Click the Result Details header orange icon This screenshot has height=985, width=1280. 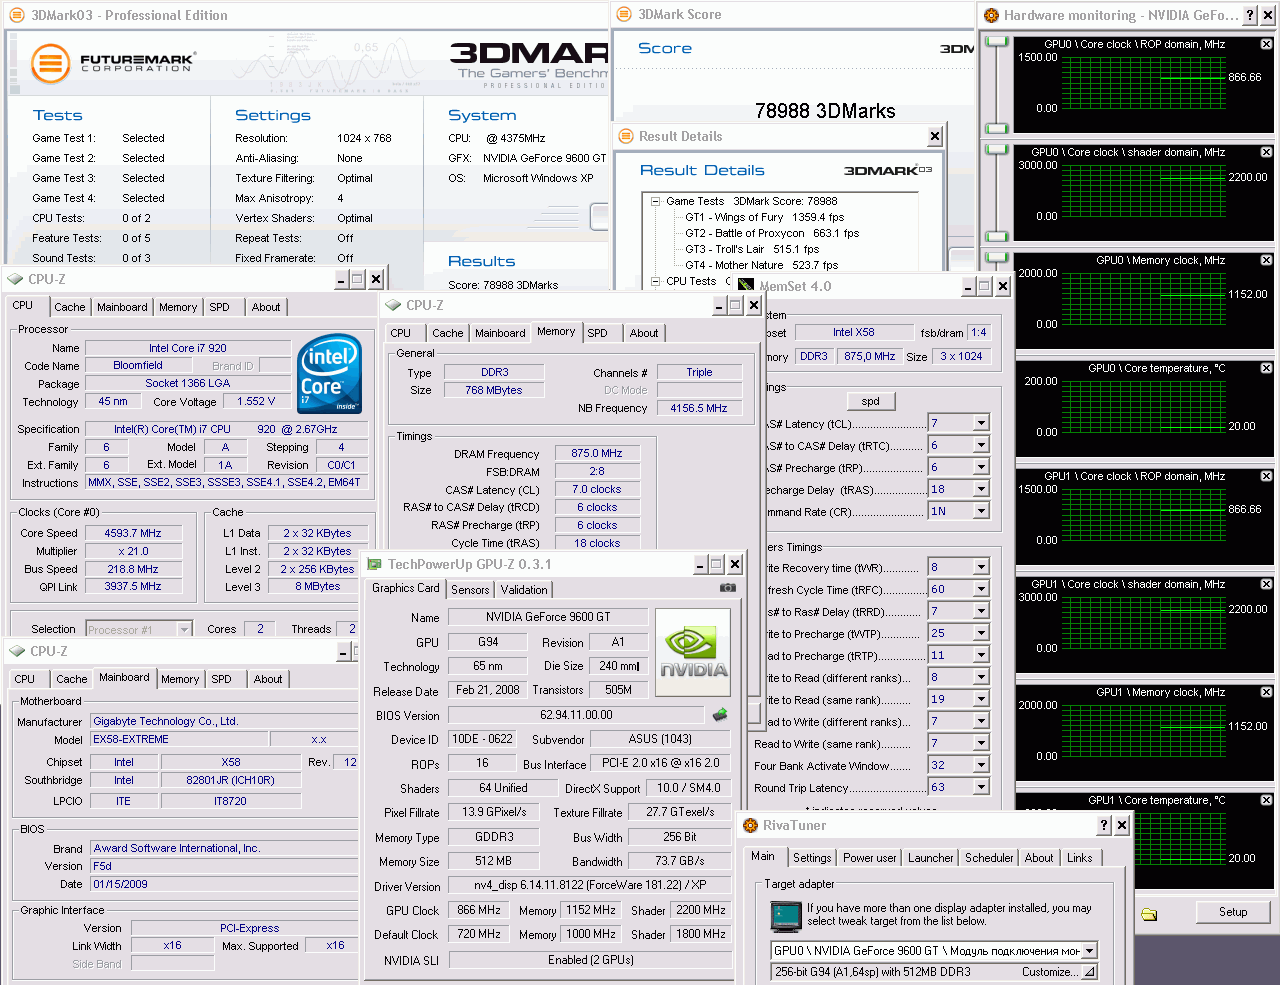tap(626, 136)
